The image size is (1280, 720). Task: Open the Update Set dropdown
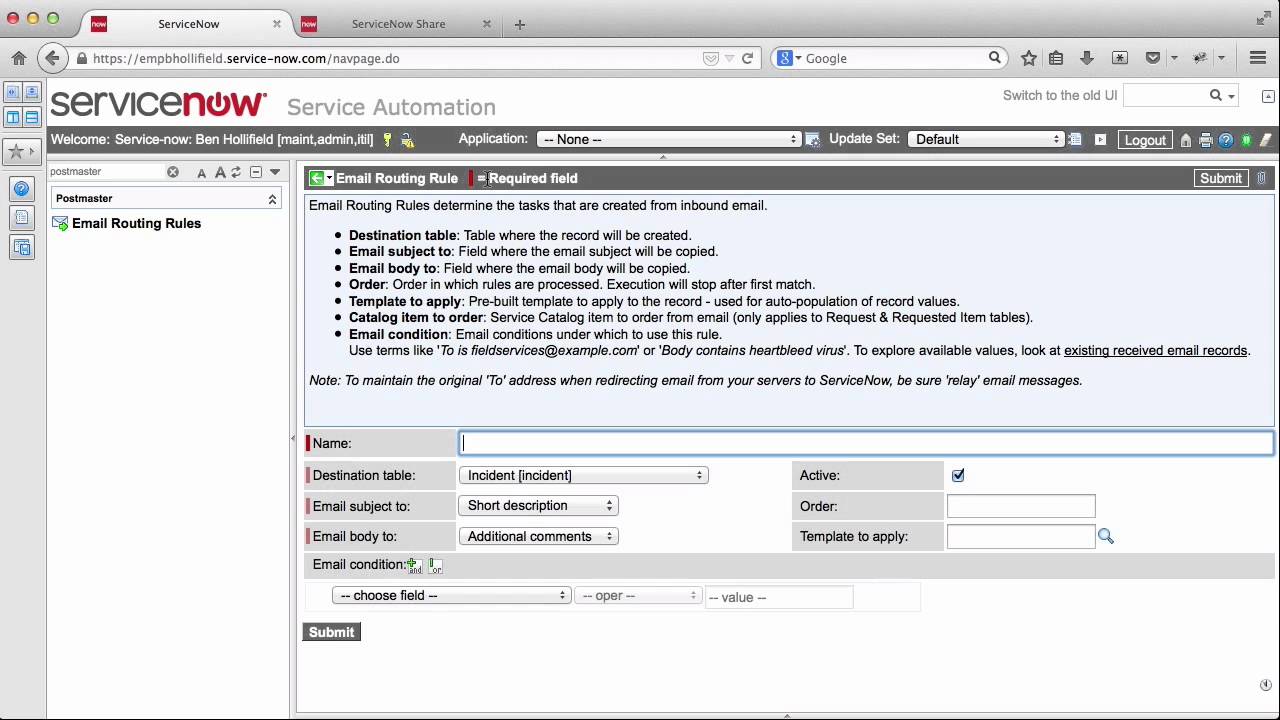(x=986, y=140)
